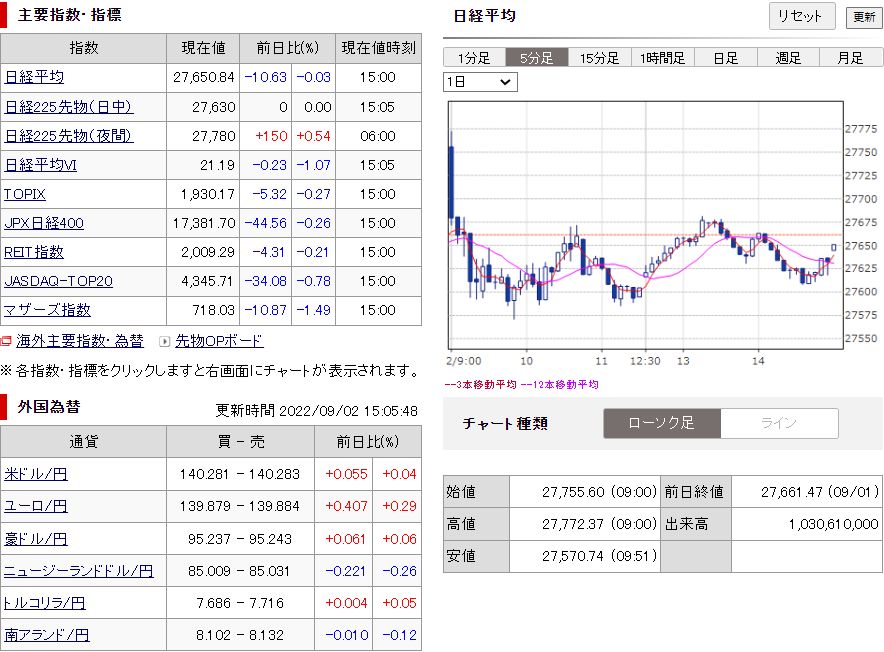Open the 日経平均VI link
The height and width of the screenshot is (652, 884).
click(x=40, y=165)
